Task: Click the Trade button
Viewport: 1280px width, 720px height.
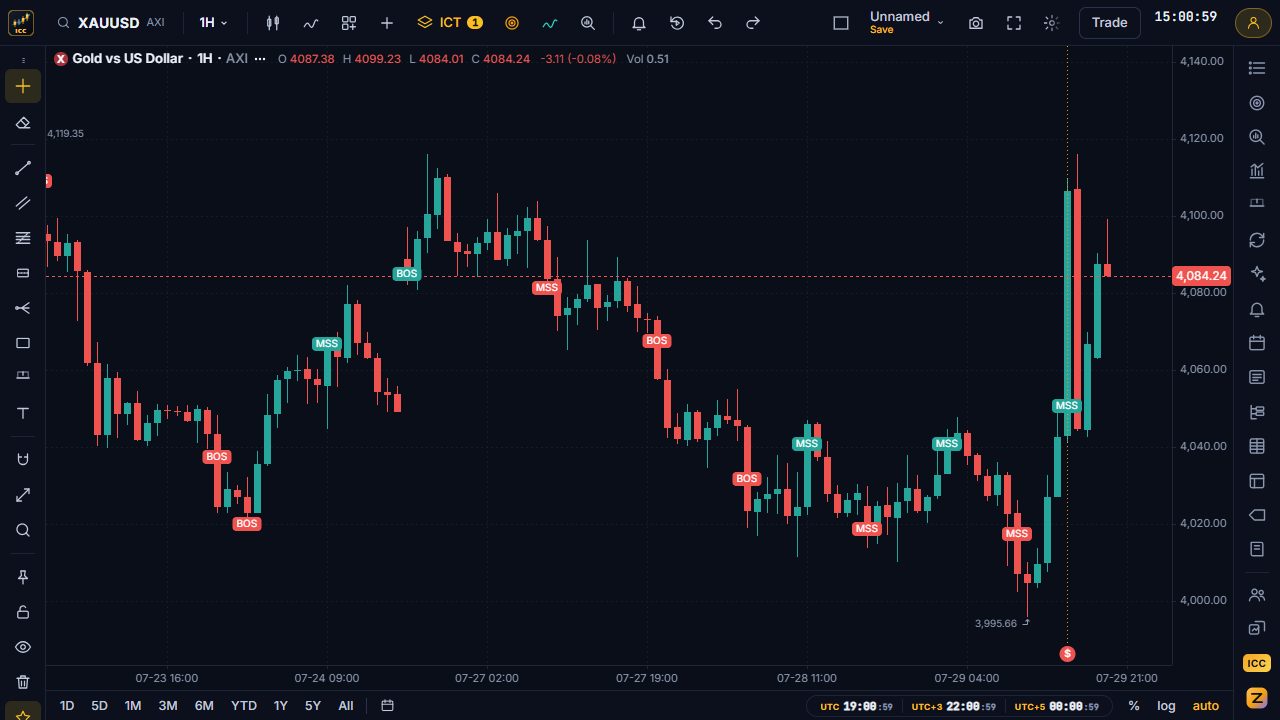Action: coord(1110,22)
